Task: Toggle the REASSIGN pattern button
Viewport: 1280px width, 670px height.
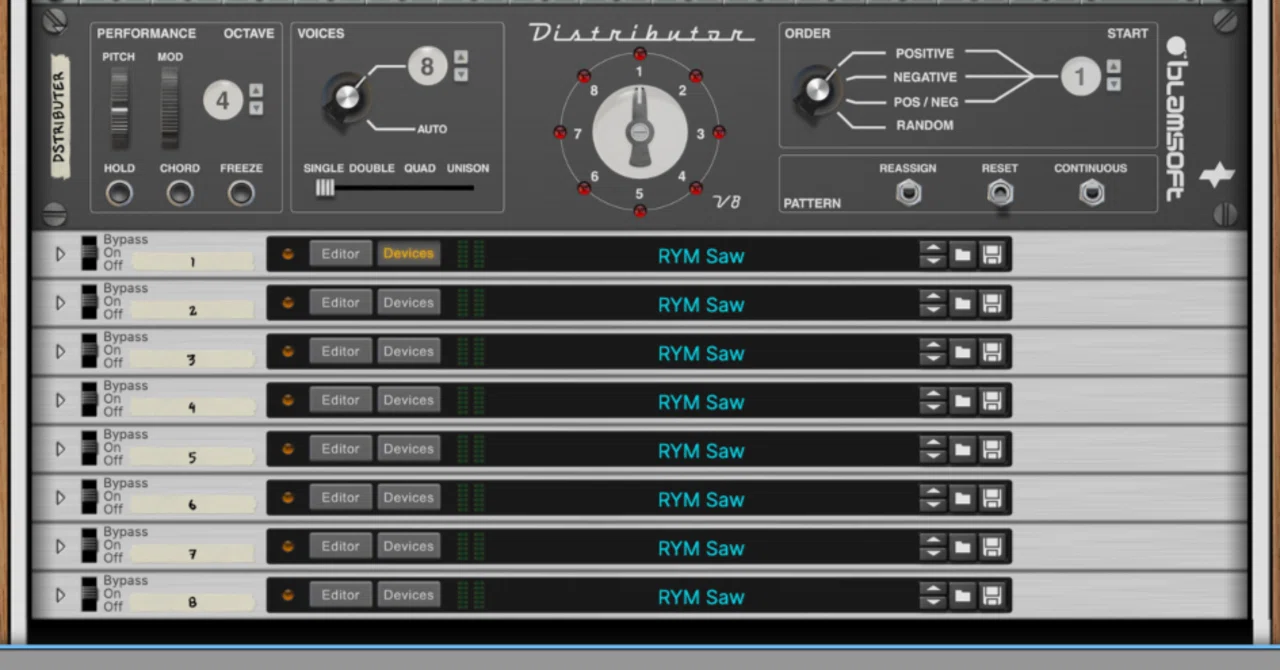Action: [x=908, y=192]
